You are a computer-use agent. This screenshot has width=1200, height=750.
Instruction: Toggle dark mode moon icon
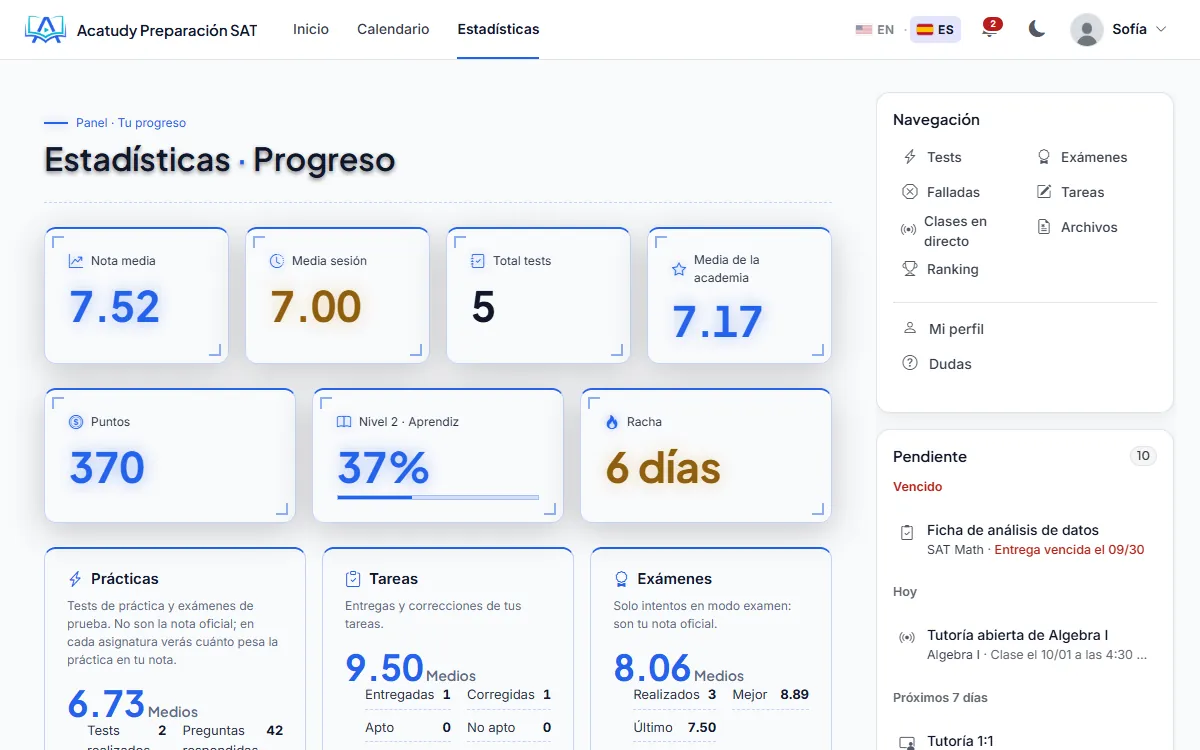click(1037, 29)
